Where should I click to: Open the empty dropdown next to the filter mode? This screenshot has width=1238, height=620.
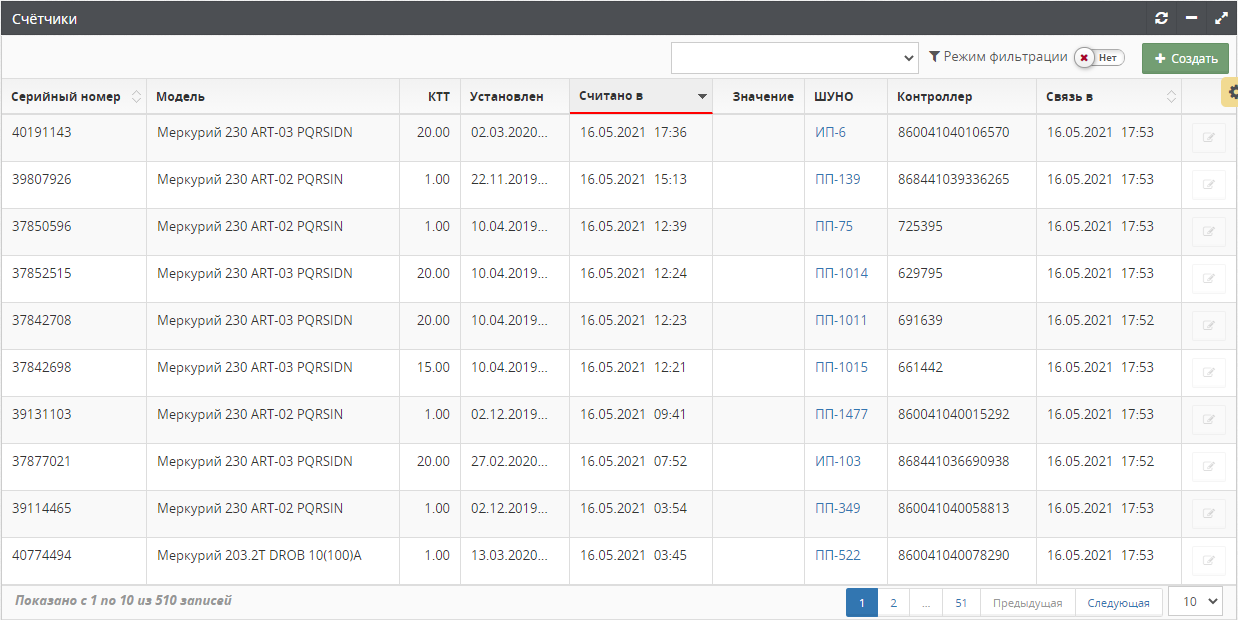pyautogui.click(x=794, y=58)
